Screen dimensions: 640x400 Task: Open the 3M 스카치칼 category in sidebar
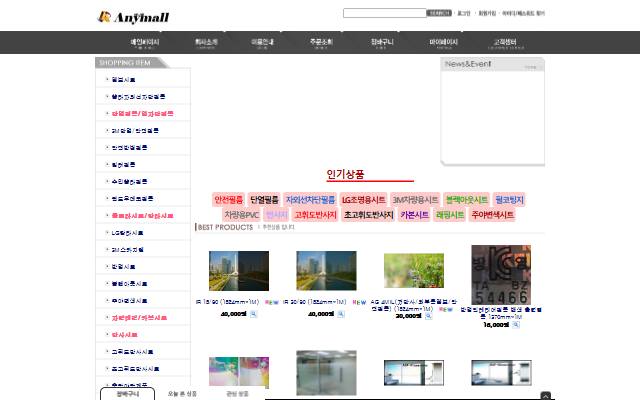(127, 250)
